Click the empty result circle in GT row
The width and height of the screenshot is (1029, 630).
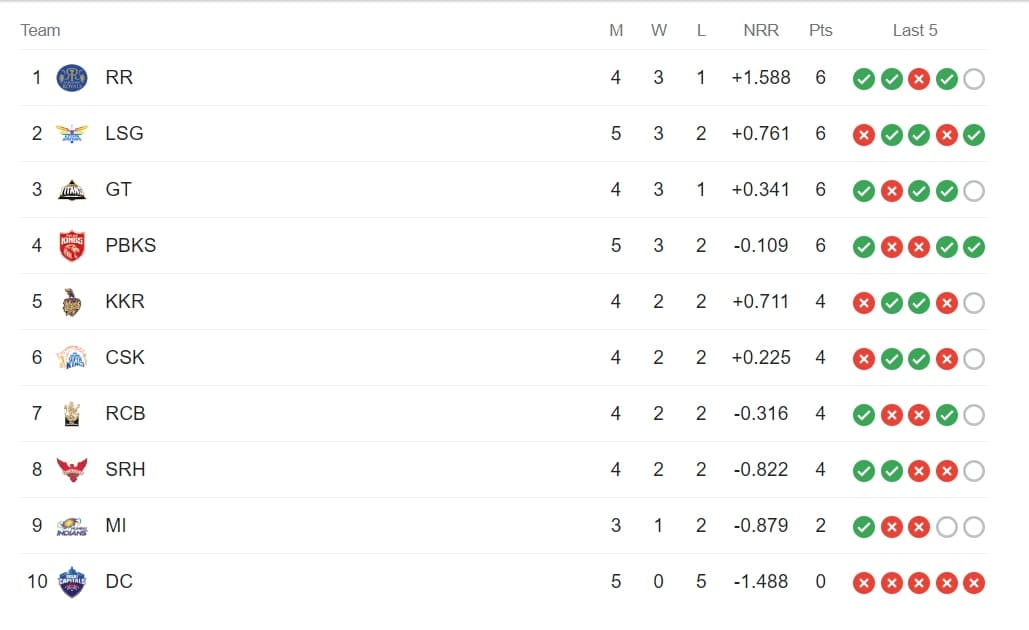click(974, 191)
